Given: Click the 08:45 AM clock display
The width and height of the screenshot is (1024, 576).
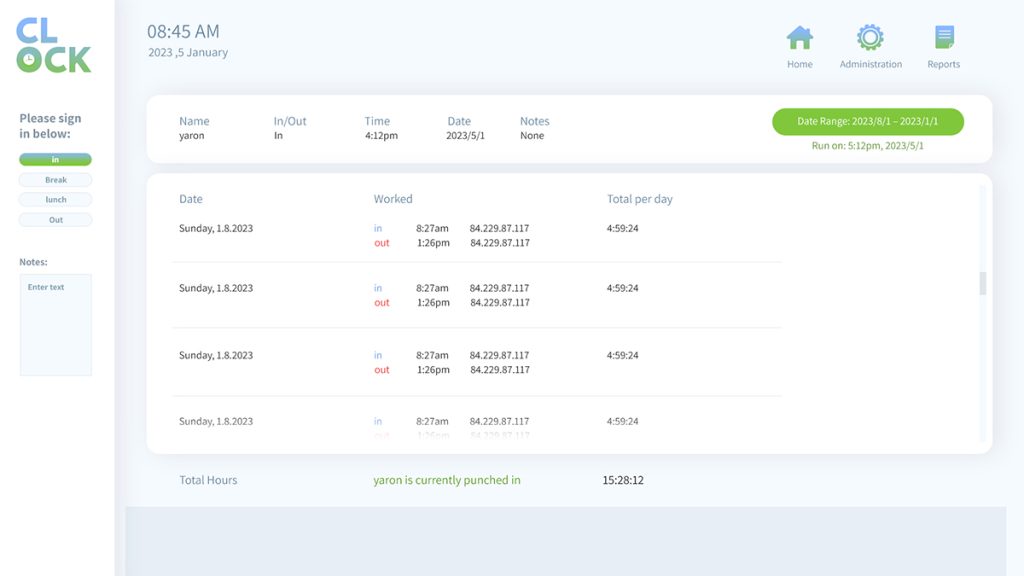Looking at the screenshot, I should 183,32.
